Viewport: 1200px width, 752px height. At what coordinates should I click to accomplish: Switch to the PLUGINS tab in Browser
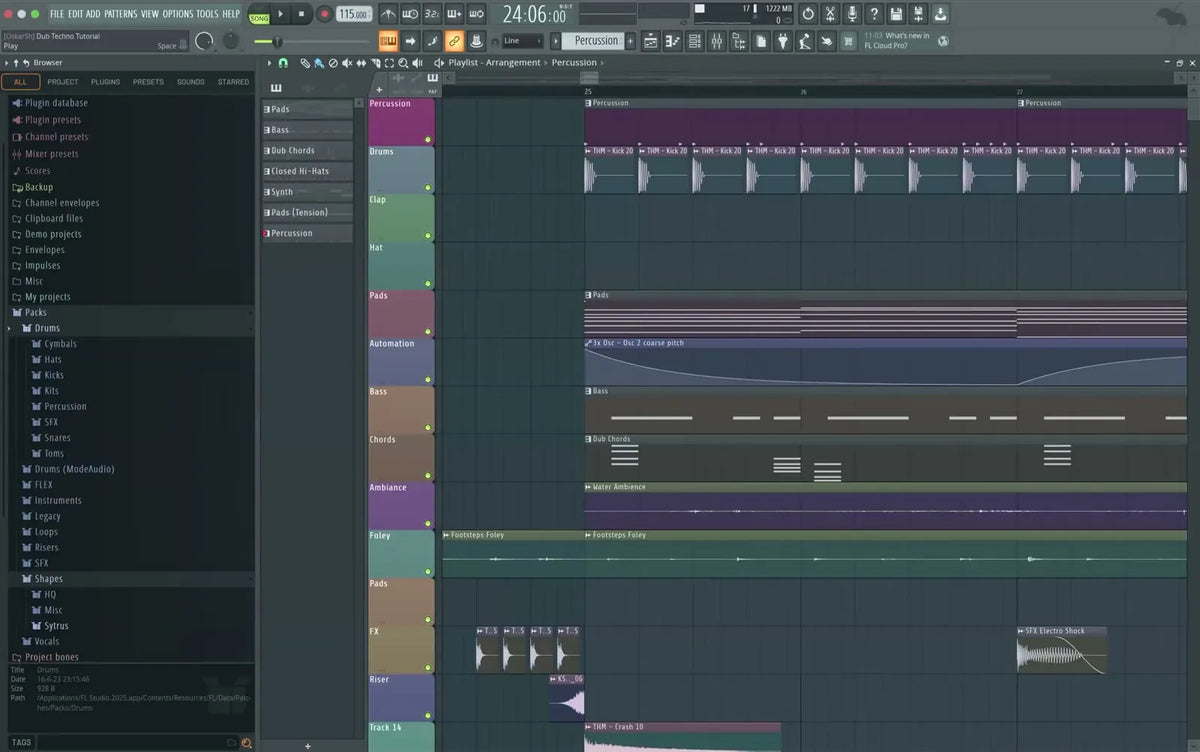click(x=105, y=82)
